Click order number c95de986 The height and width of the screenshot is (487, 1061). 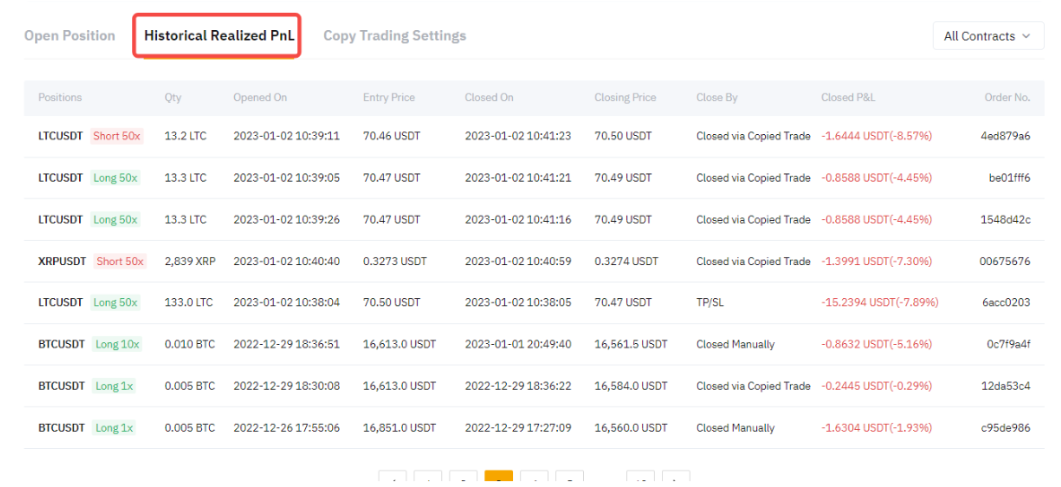pyautogui.click(x=1004, y=428)
